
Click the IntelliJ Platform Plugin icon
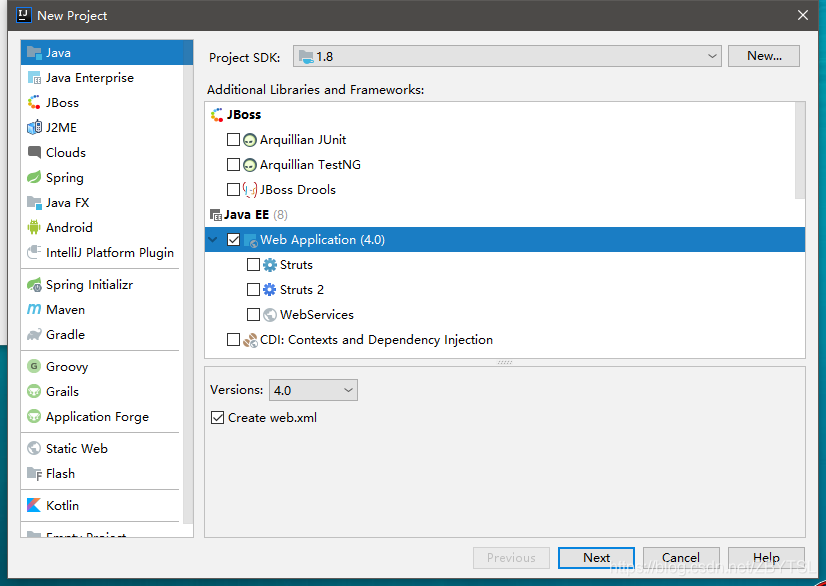coord(34,252)
